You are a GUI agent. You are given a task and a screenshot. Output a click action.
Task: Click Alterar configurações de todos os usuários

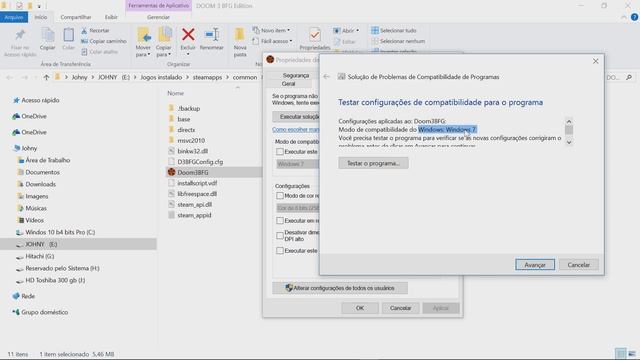[340, 288]
